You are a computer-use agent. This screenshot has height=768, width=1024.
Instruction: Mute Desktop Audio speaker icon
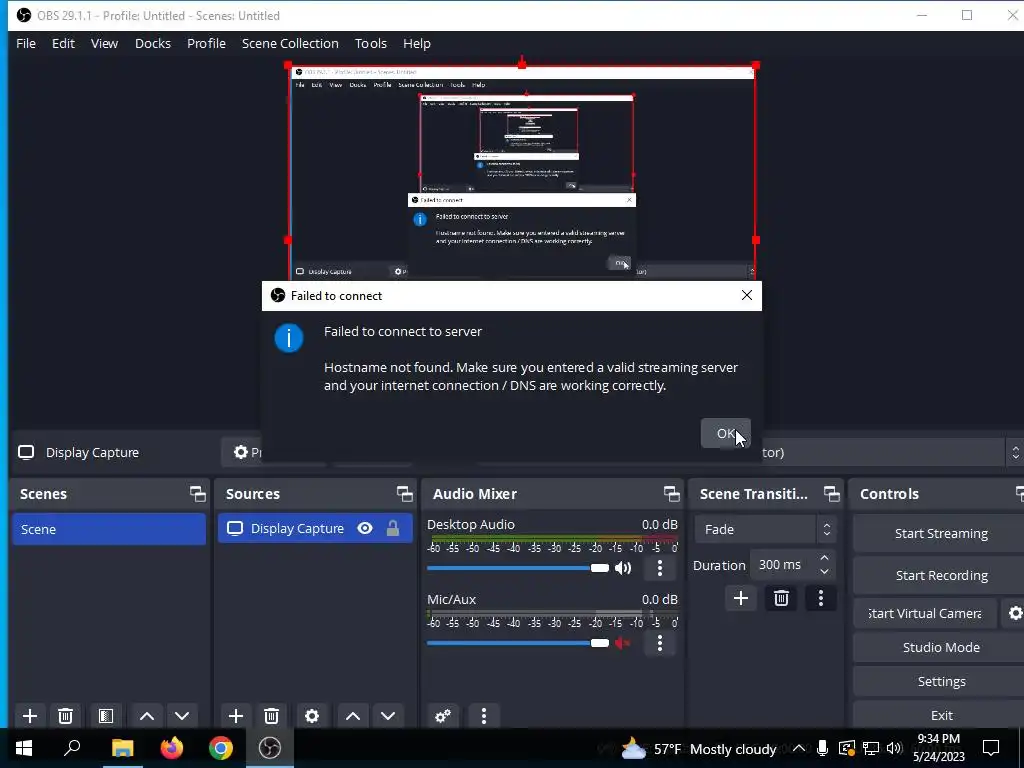coord(623,568)
